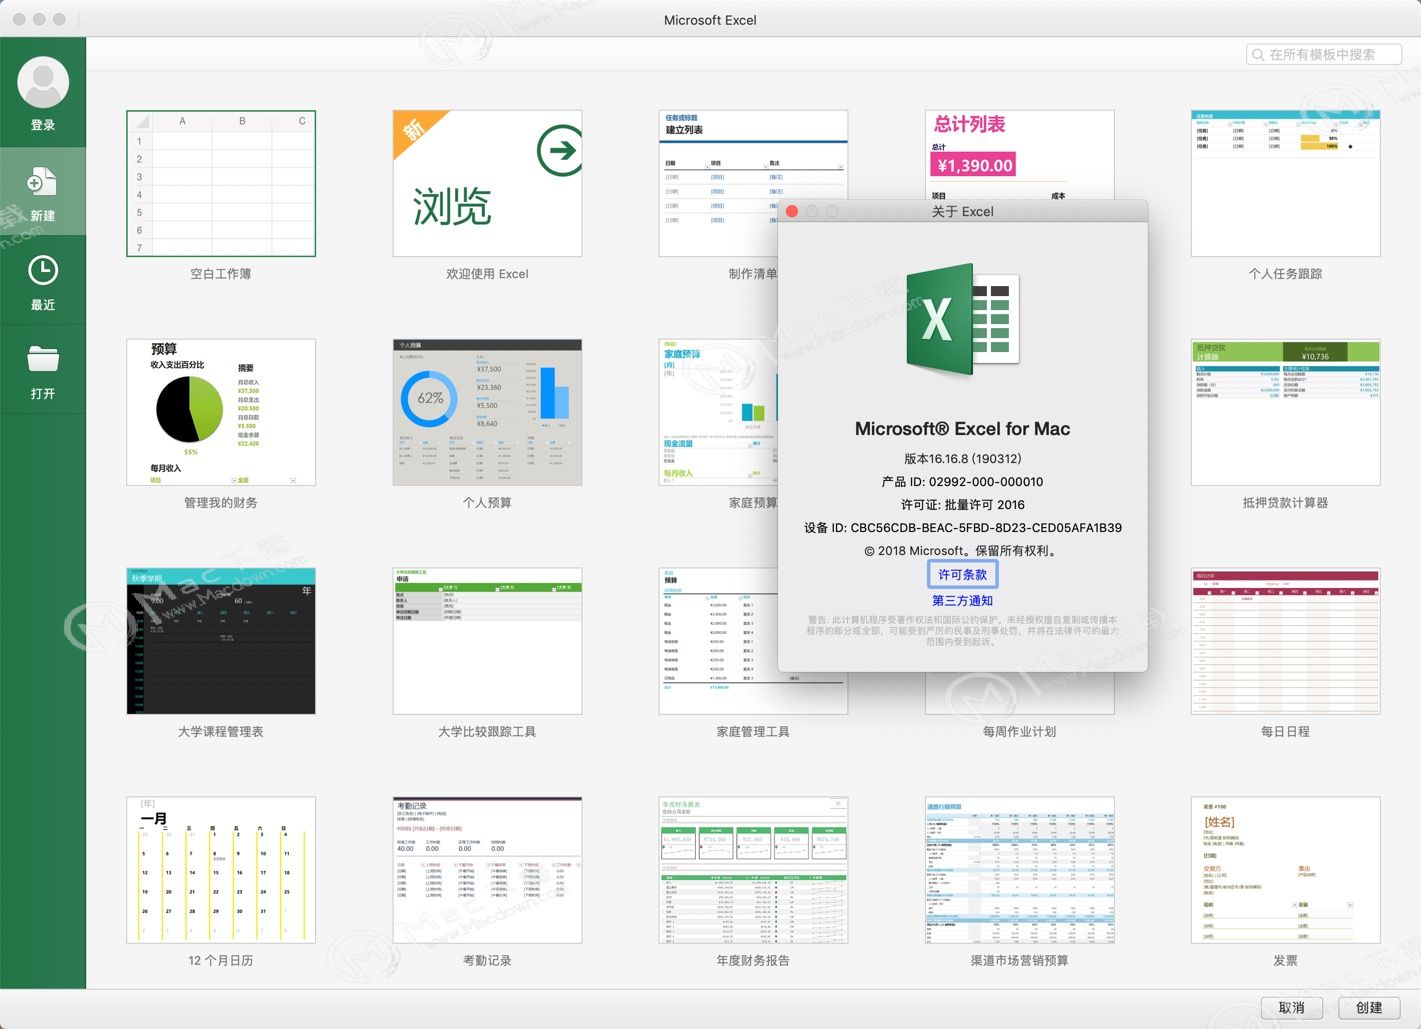Open the Recent (最近) clock icon
This screenshot has height=1029, width=1421.
pyautogui.click(x=43, y=270)
